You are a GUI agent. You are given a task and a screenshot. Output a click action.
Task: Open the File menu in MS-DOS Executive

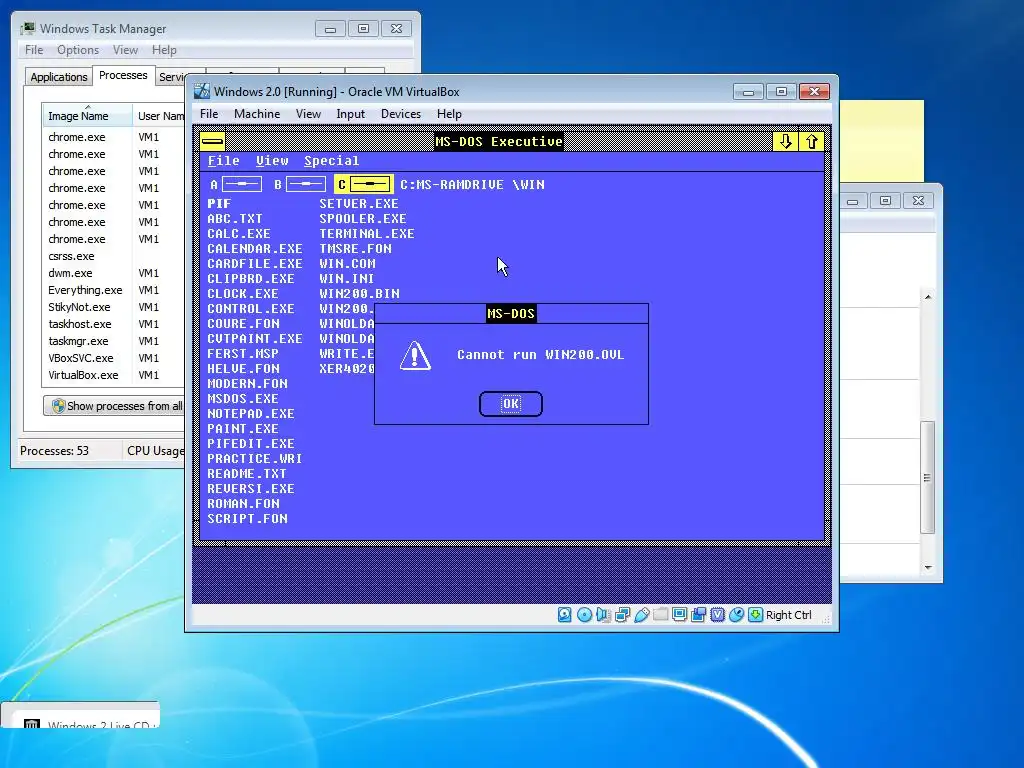coord(223,161)
